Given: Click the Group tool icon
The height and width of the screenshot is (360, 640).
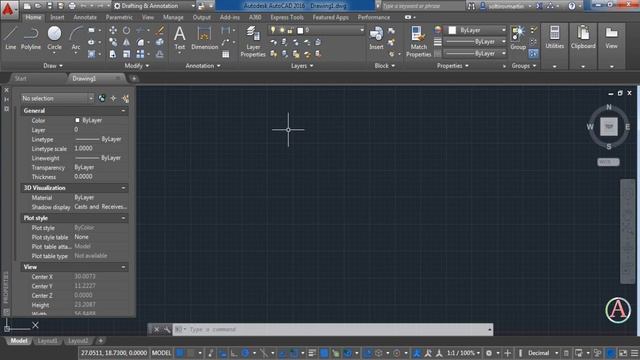Looking at the screenshot, I should (518, 38).
